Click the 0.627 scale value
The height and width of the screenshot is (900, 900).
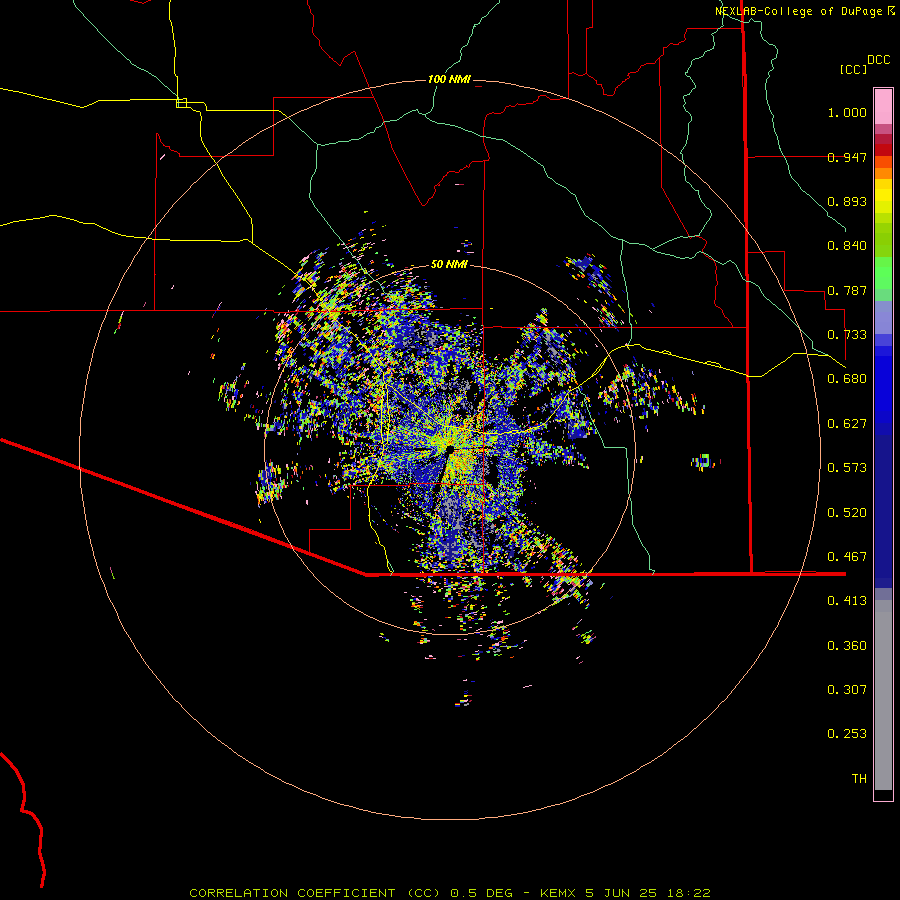[x=847, y=424]
